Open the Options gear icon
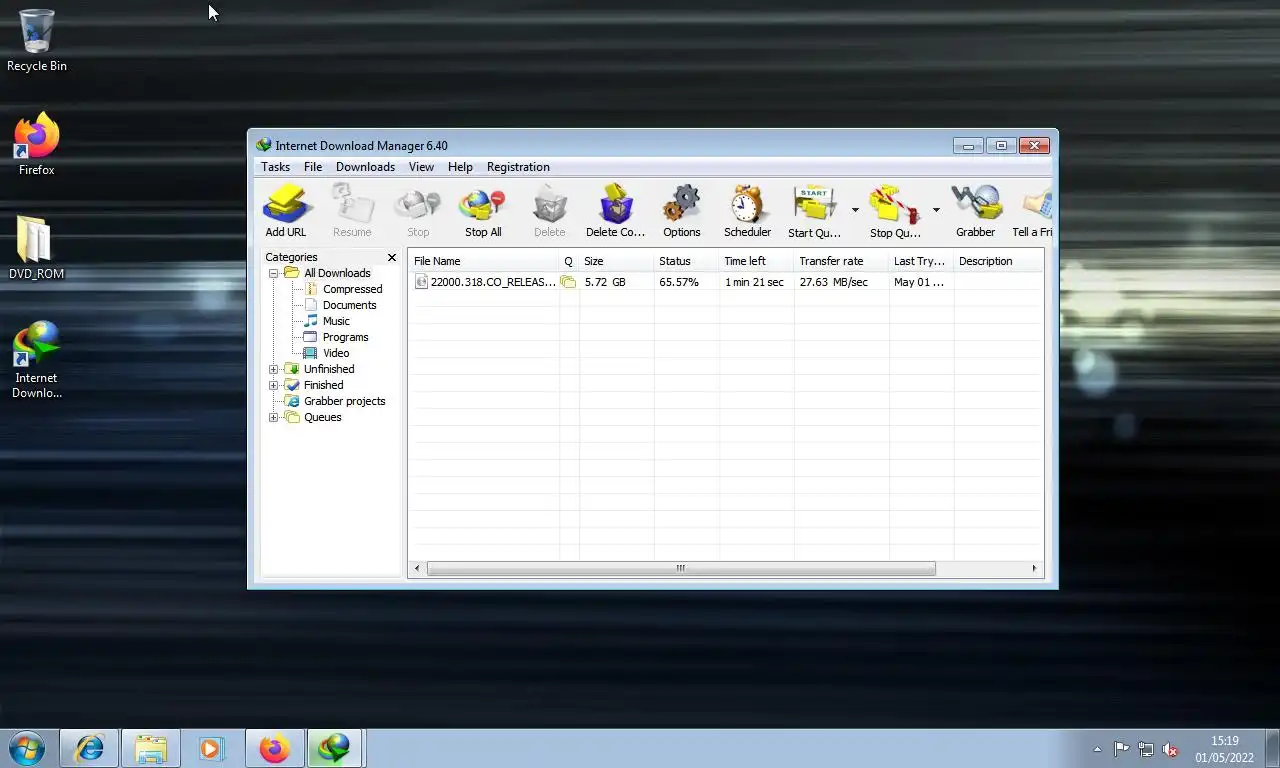This screenshot has height=768, width=1280. pos(681,211)
